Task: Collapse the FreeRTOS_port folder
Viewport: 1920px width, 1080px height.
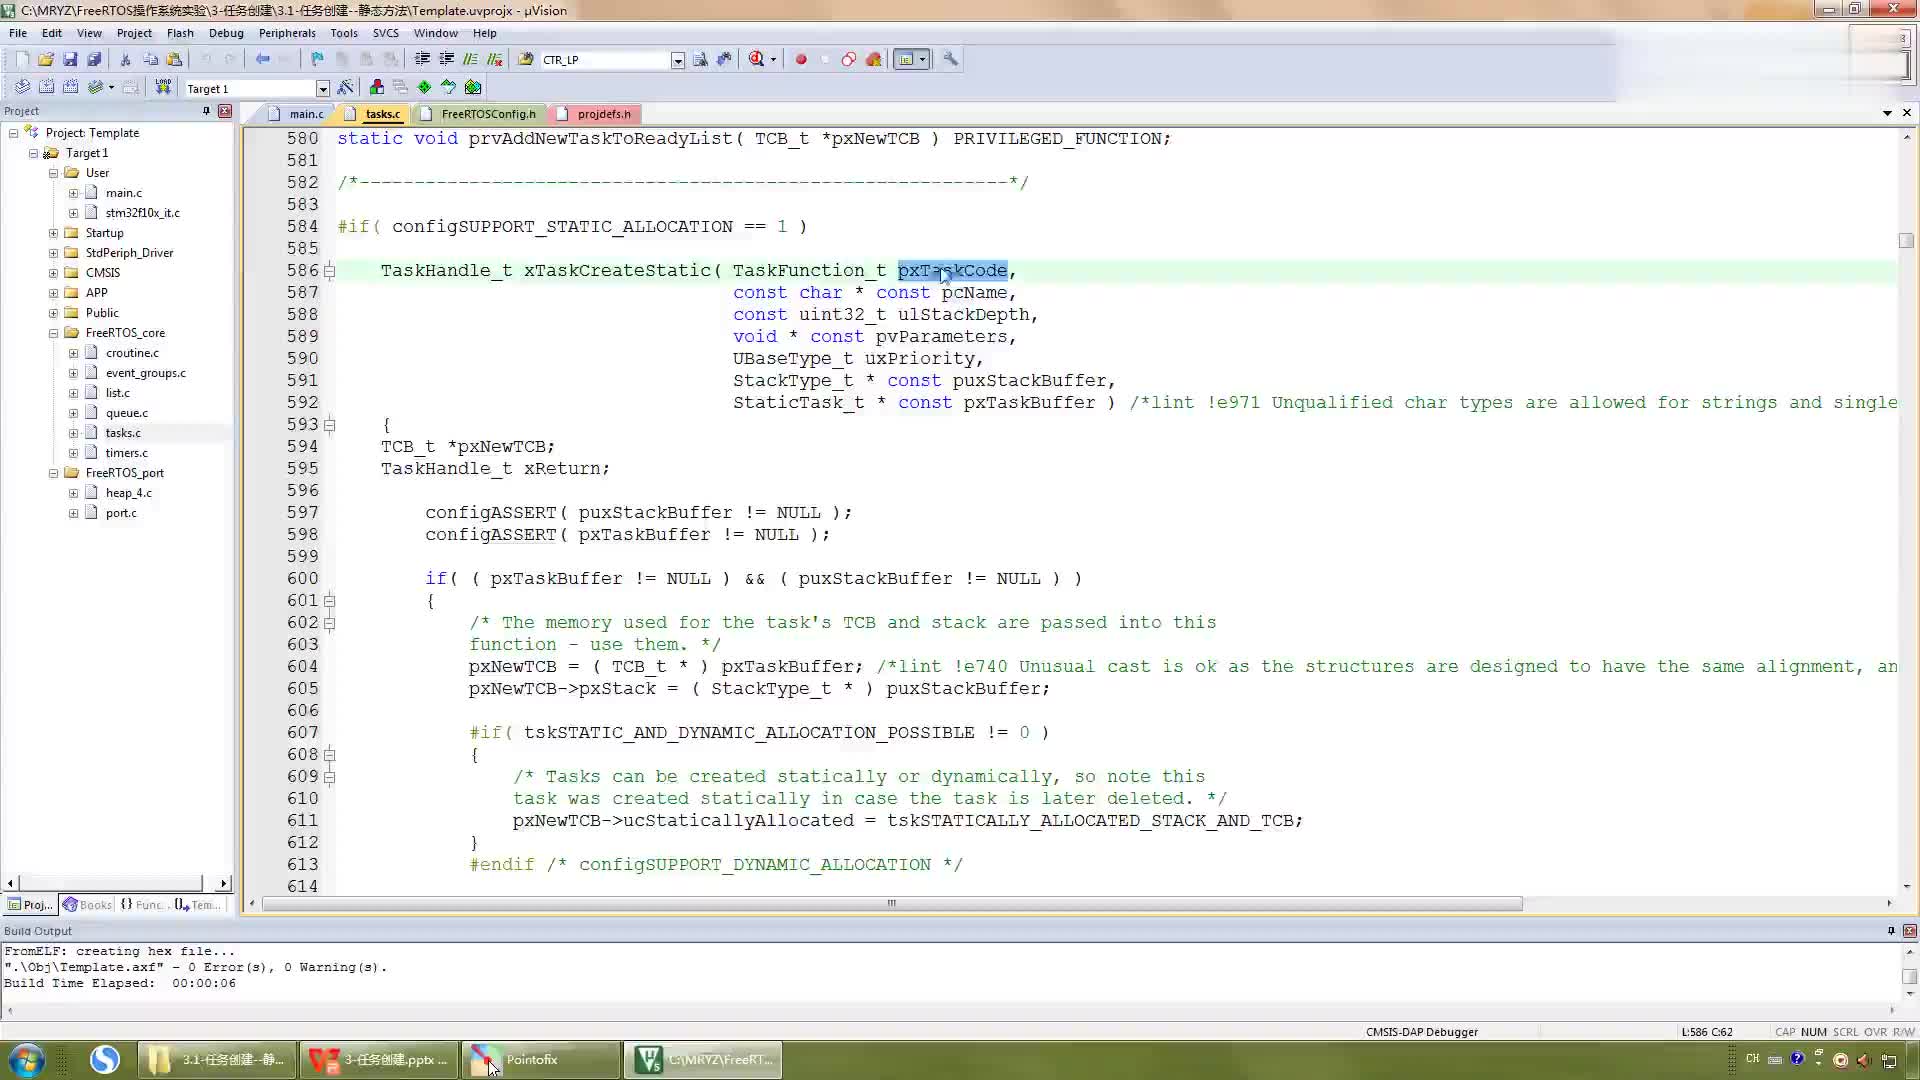Action: 53,473
